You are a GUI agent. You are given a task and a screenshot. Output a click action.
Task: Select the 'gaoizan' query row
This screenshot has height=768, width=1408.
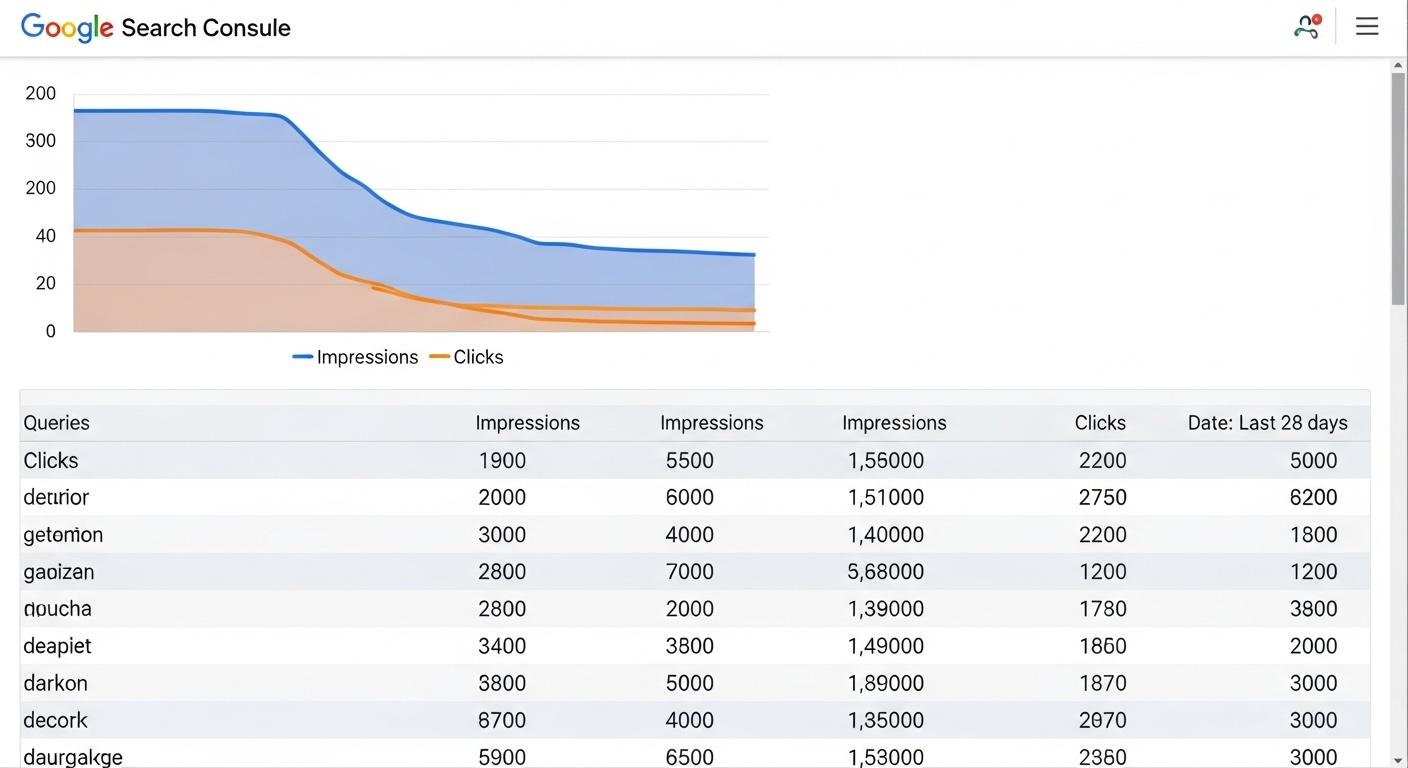[59, 572]
